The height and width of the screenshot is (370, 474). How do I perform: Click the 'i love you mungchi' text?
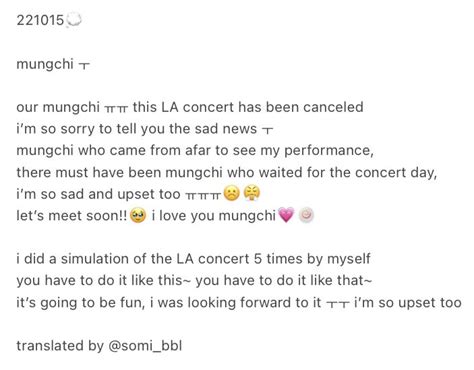click(x=214, y=216)
